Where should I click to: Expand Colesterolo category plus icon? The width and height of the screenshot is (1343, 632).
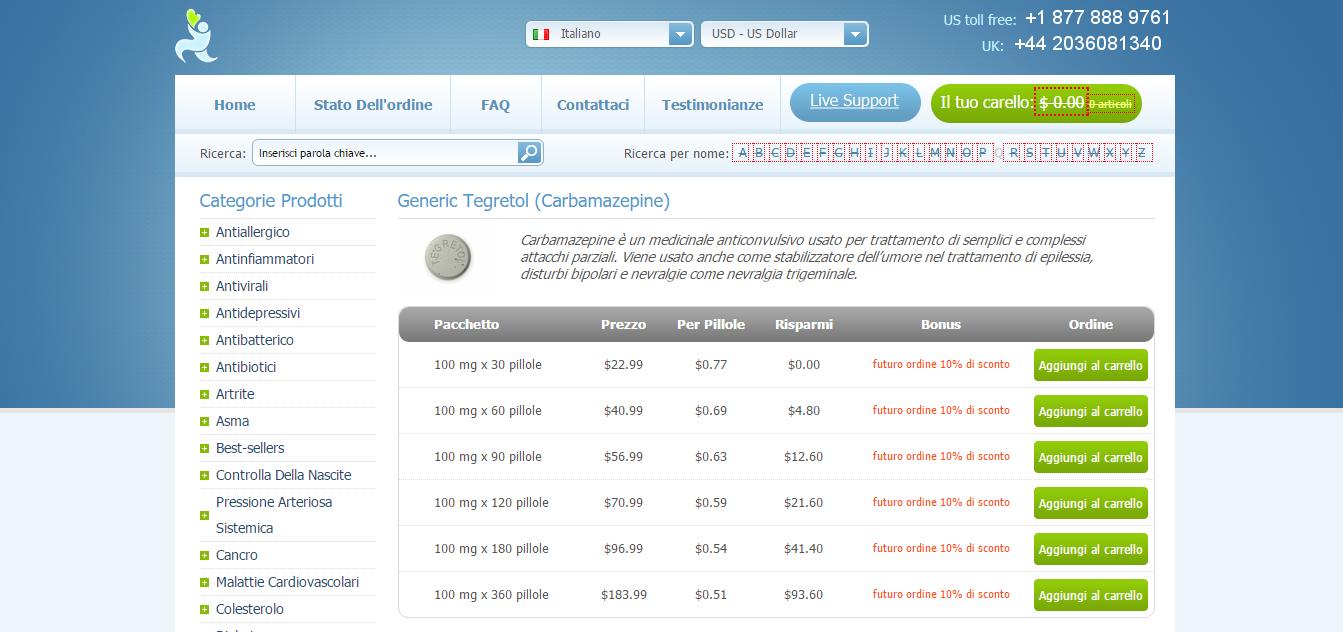(204, 610)
